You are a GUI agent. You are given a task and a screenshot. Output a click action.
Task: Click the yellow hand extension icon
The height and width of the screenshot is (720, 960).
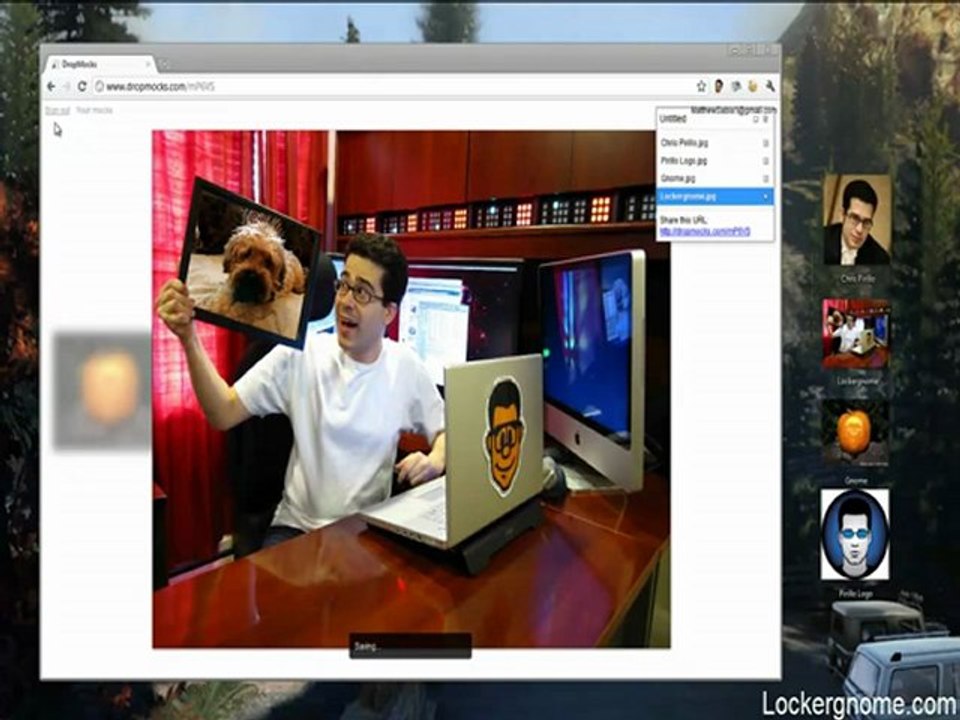(752, 86)
